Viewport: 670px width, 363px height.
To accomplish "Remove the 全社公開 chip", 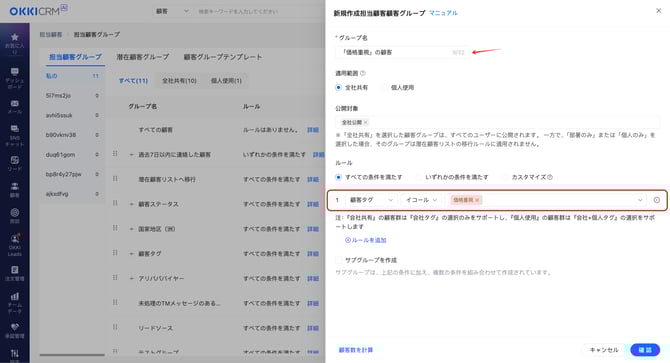I will click(x=366, y=123).
